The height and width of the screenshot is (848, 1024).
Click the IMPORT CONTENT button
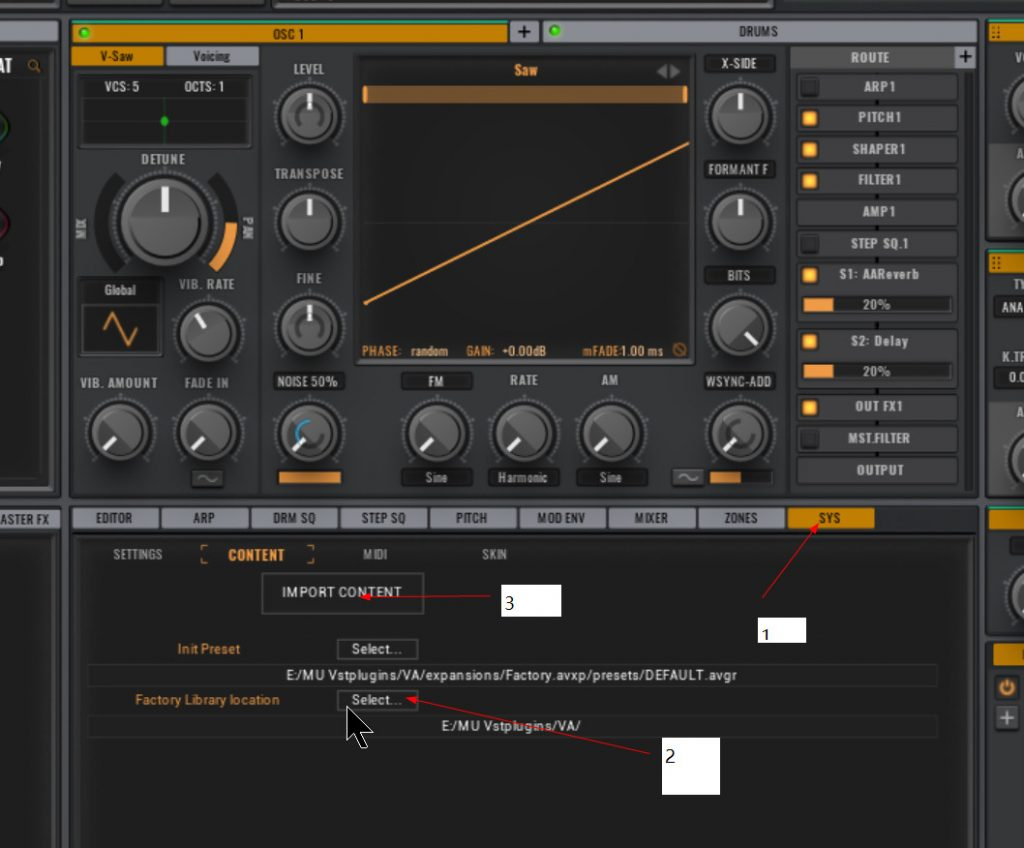click(x=343, y=592)
